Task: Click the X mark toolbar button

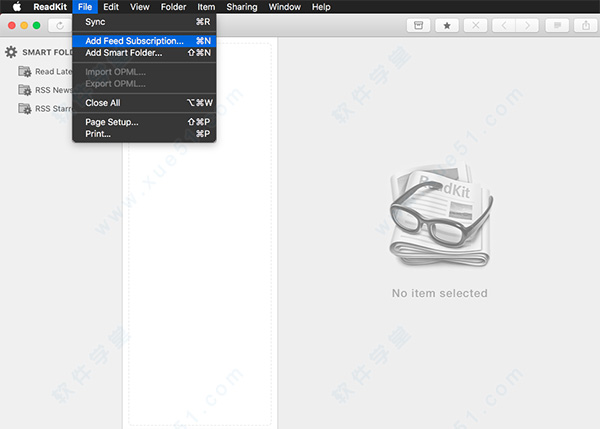Action: tap(475, 26)
